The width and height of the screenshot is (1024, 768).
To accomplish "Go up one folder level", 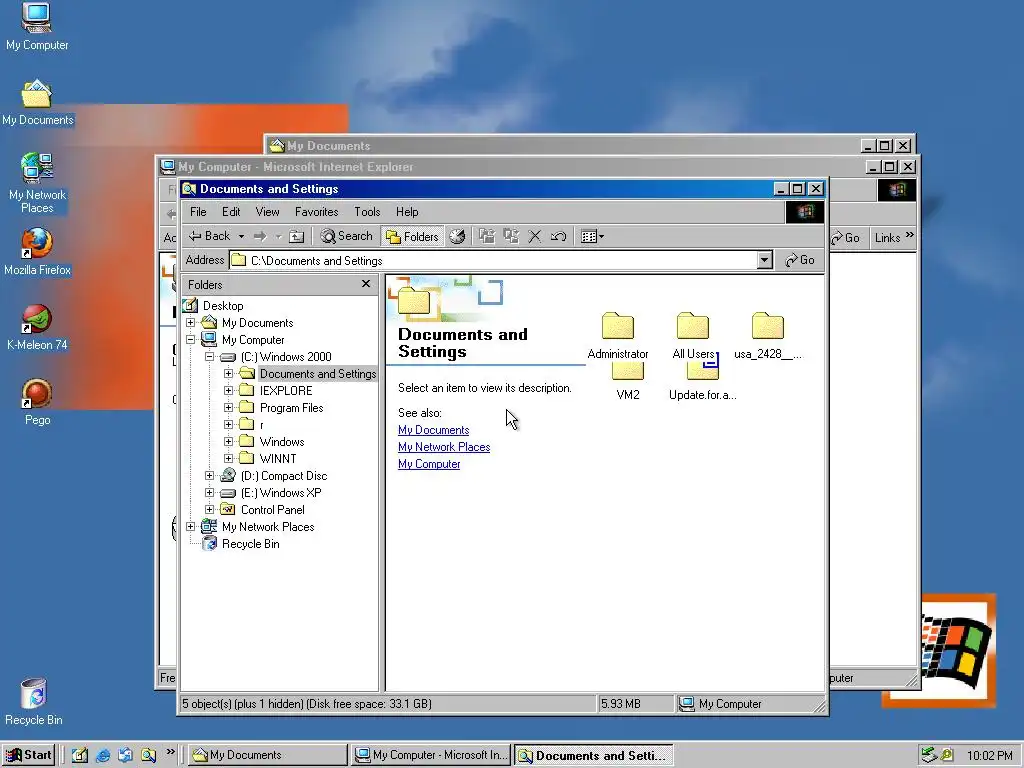I will 296,236.
